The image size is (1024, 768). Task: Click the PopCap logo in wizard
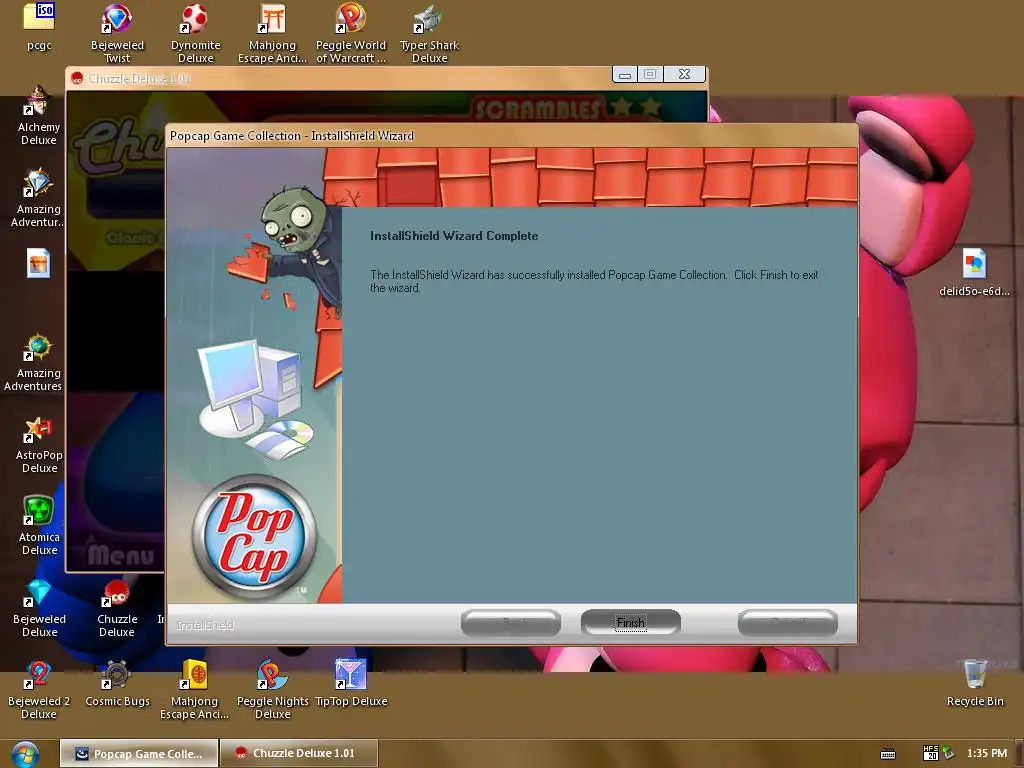click(254, 536)
